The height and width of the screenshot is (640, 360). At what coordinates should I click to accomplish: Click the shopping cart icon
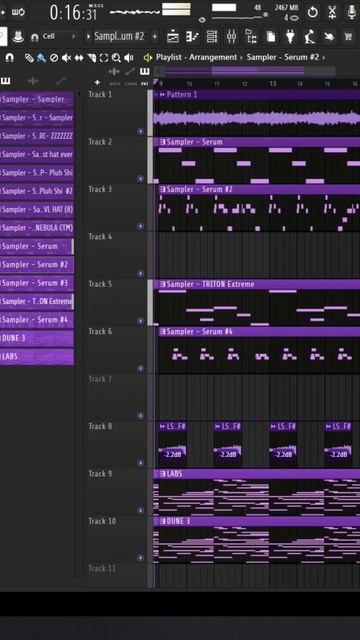coord(348,37)
